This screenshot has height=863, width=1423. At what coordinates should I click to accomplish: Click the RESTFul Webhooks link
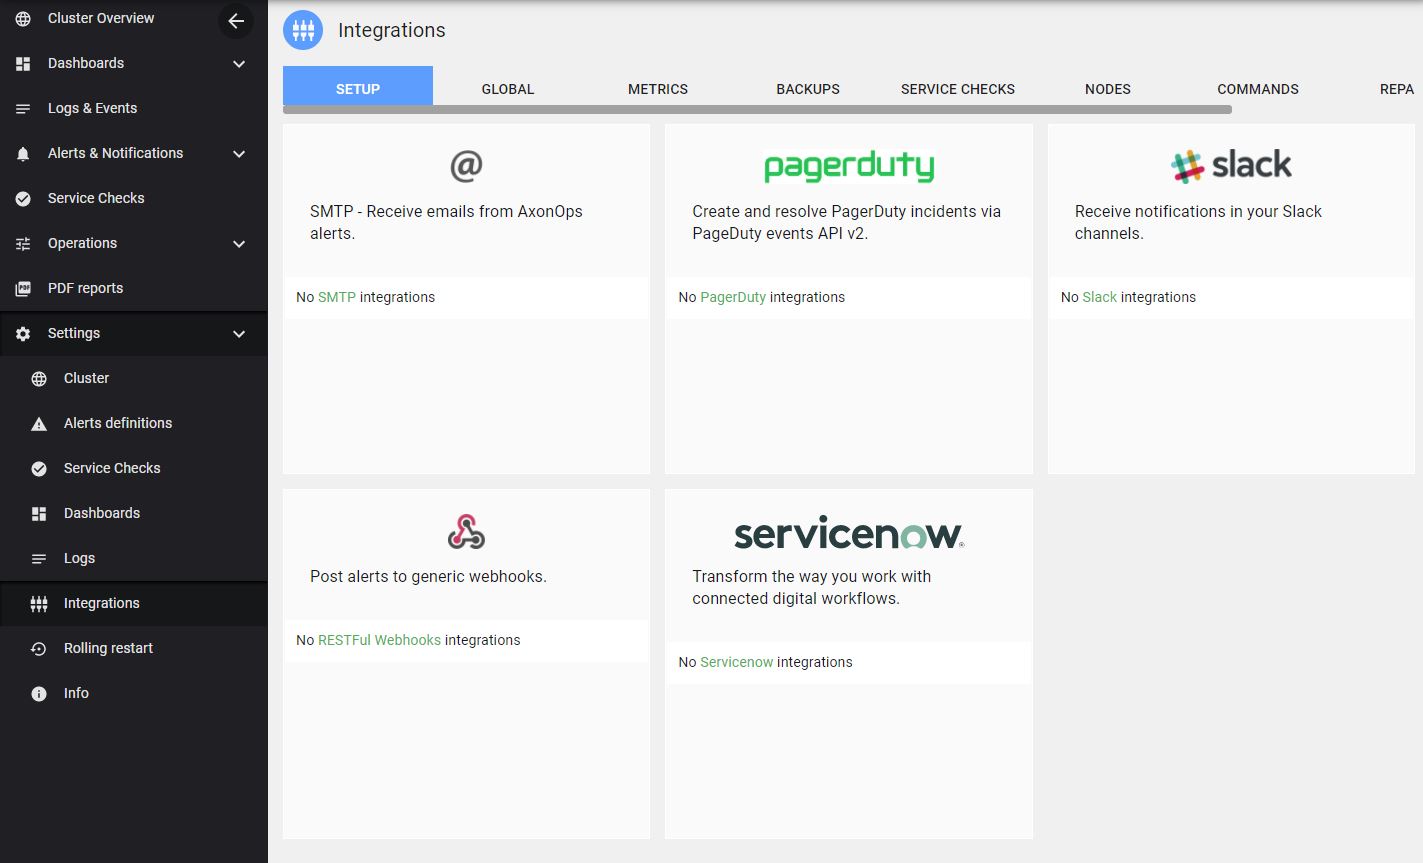[379, 640]
